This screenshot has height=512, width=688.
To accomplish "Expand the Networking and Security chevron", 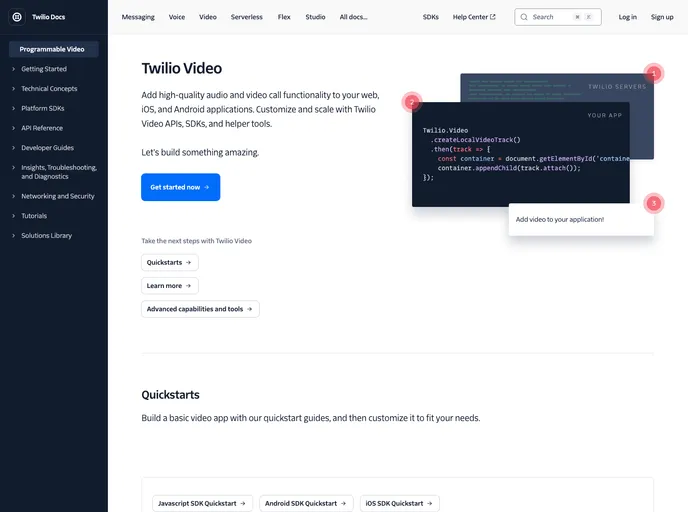I will coord(13,196).
